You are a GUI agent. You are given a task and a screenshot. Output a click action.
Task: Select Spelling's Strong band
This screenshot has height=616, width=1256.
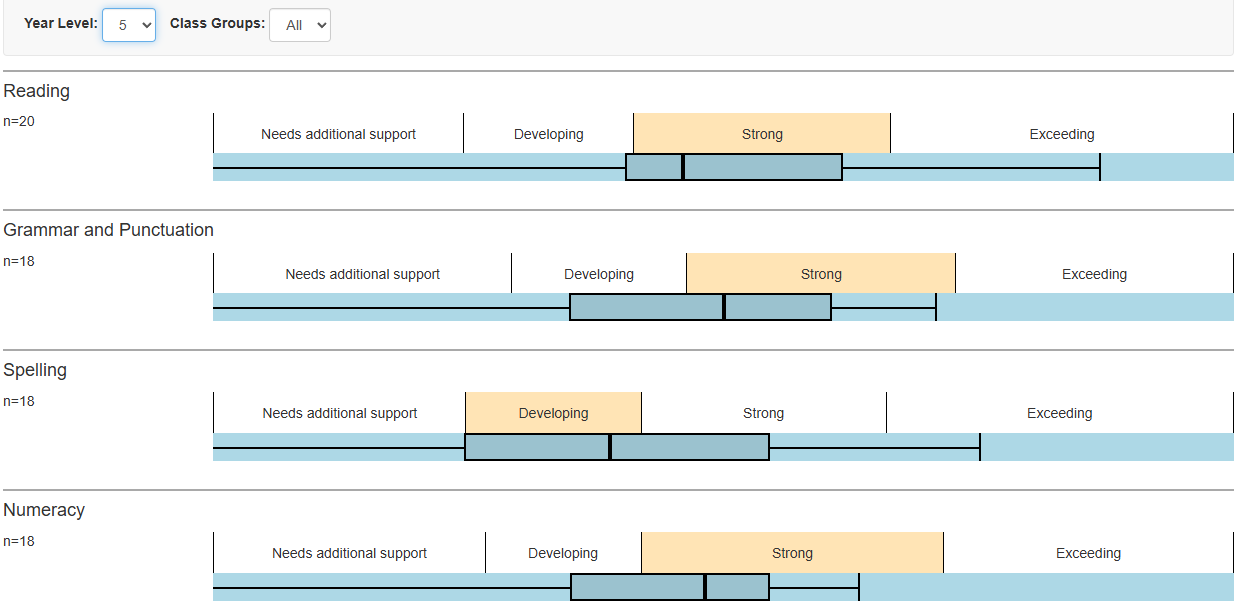coord(764,413)
